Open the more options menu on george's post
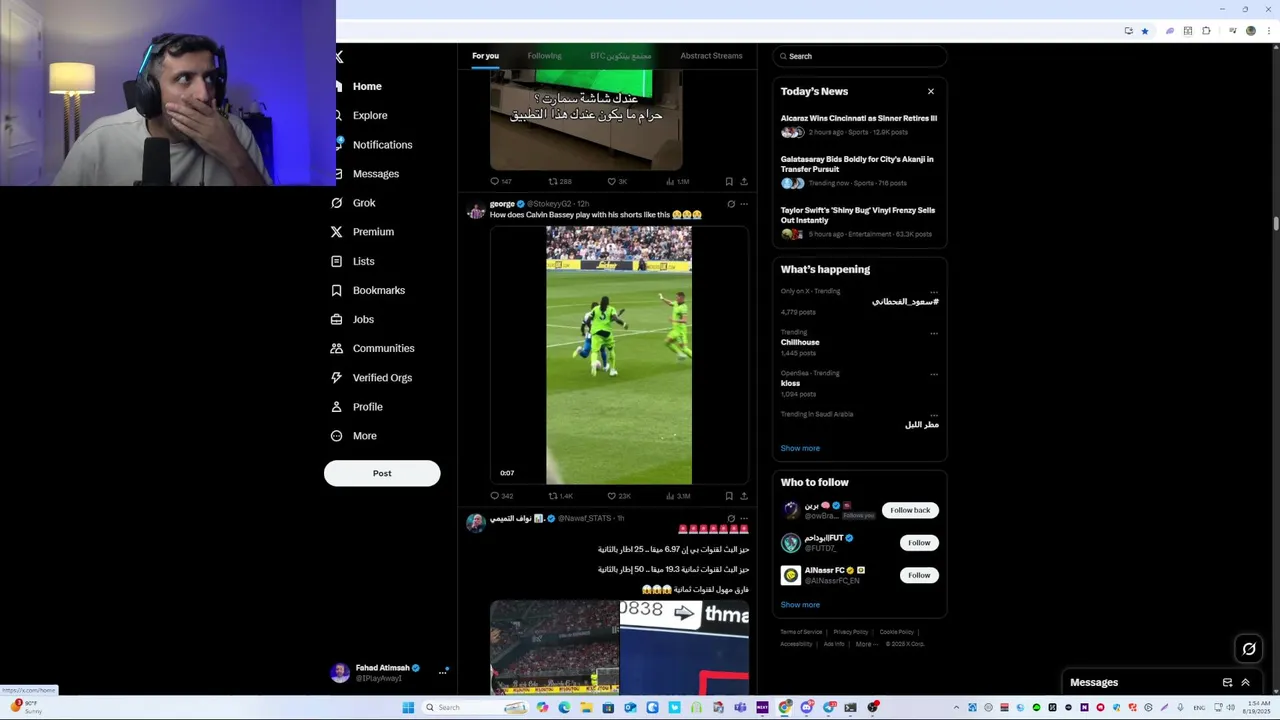The height and width of the screenshot is (720, 1280). 744,204
